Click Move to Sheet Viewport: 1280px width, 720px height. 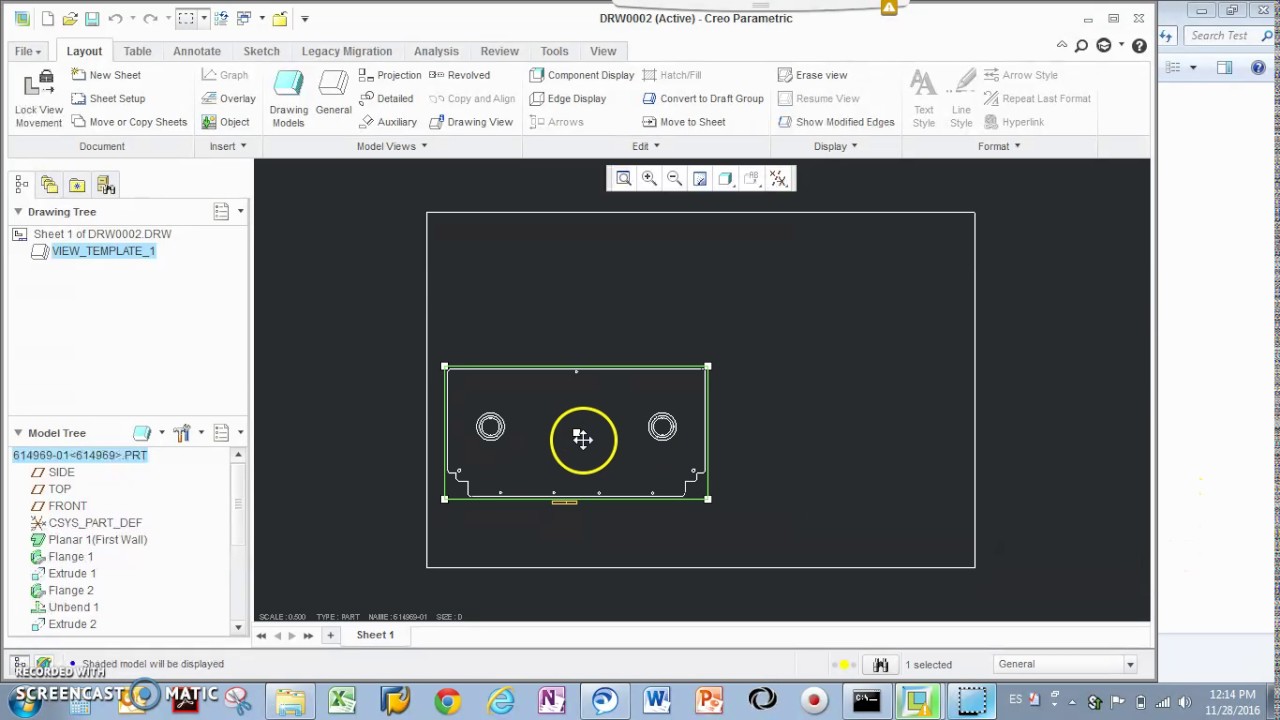[x=683, y=122]
